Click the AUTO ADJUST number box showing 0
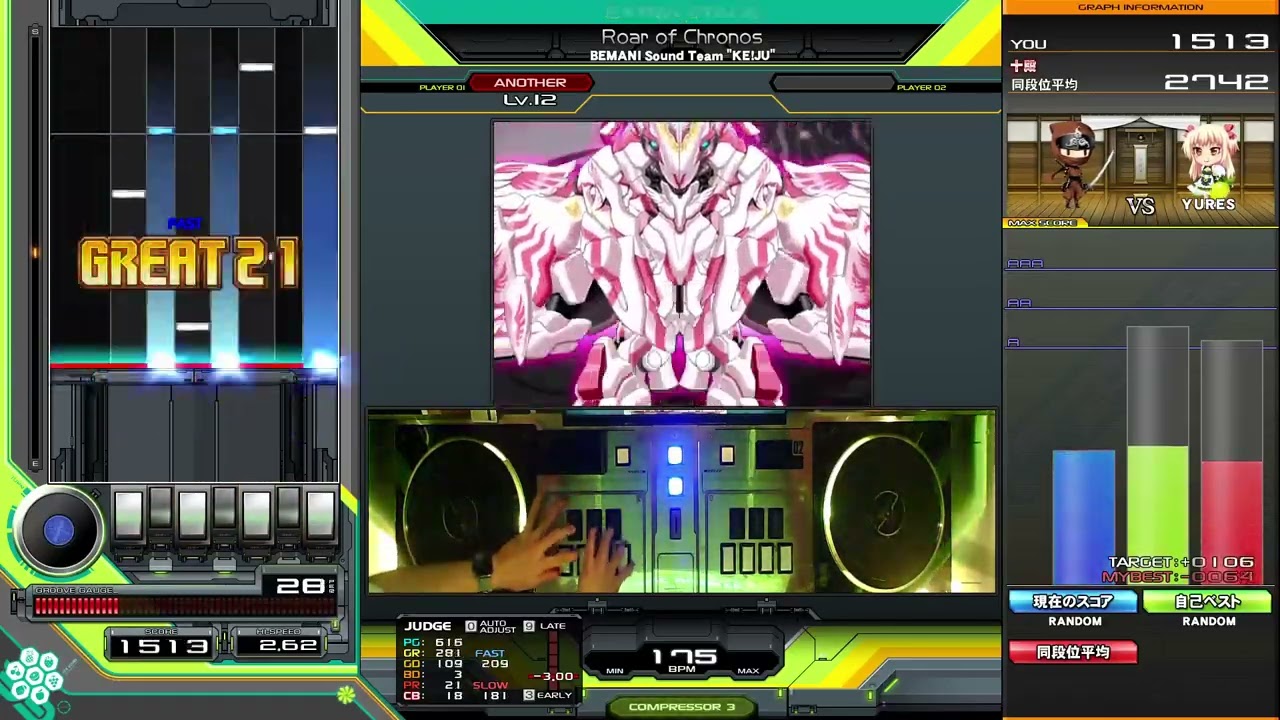 pos(471,626)
